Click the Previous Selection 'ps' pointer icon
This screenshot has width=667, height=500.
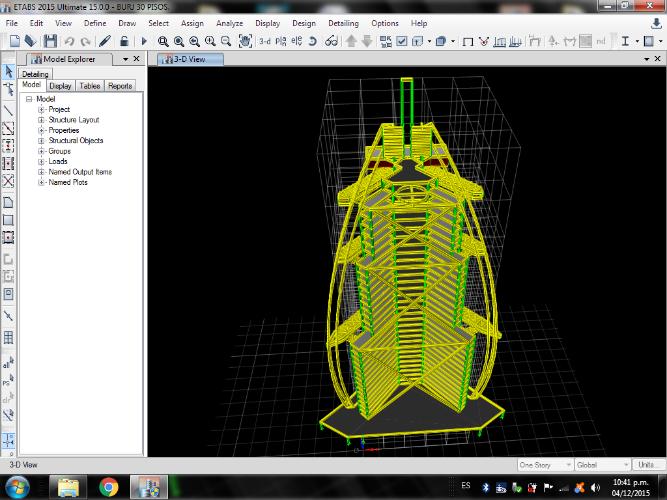coord(9,380)
